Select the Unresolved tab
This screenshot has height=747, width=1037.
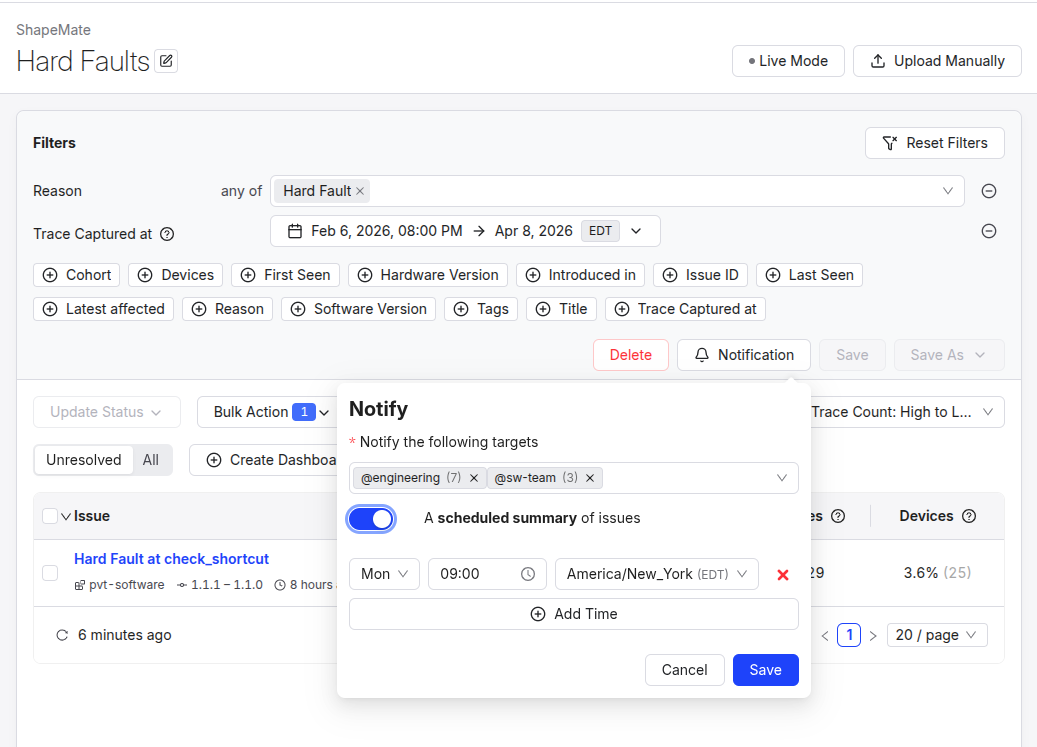84,460
